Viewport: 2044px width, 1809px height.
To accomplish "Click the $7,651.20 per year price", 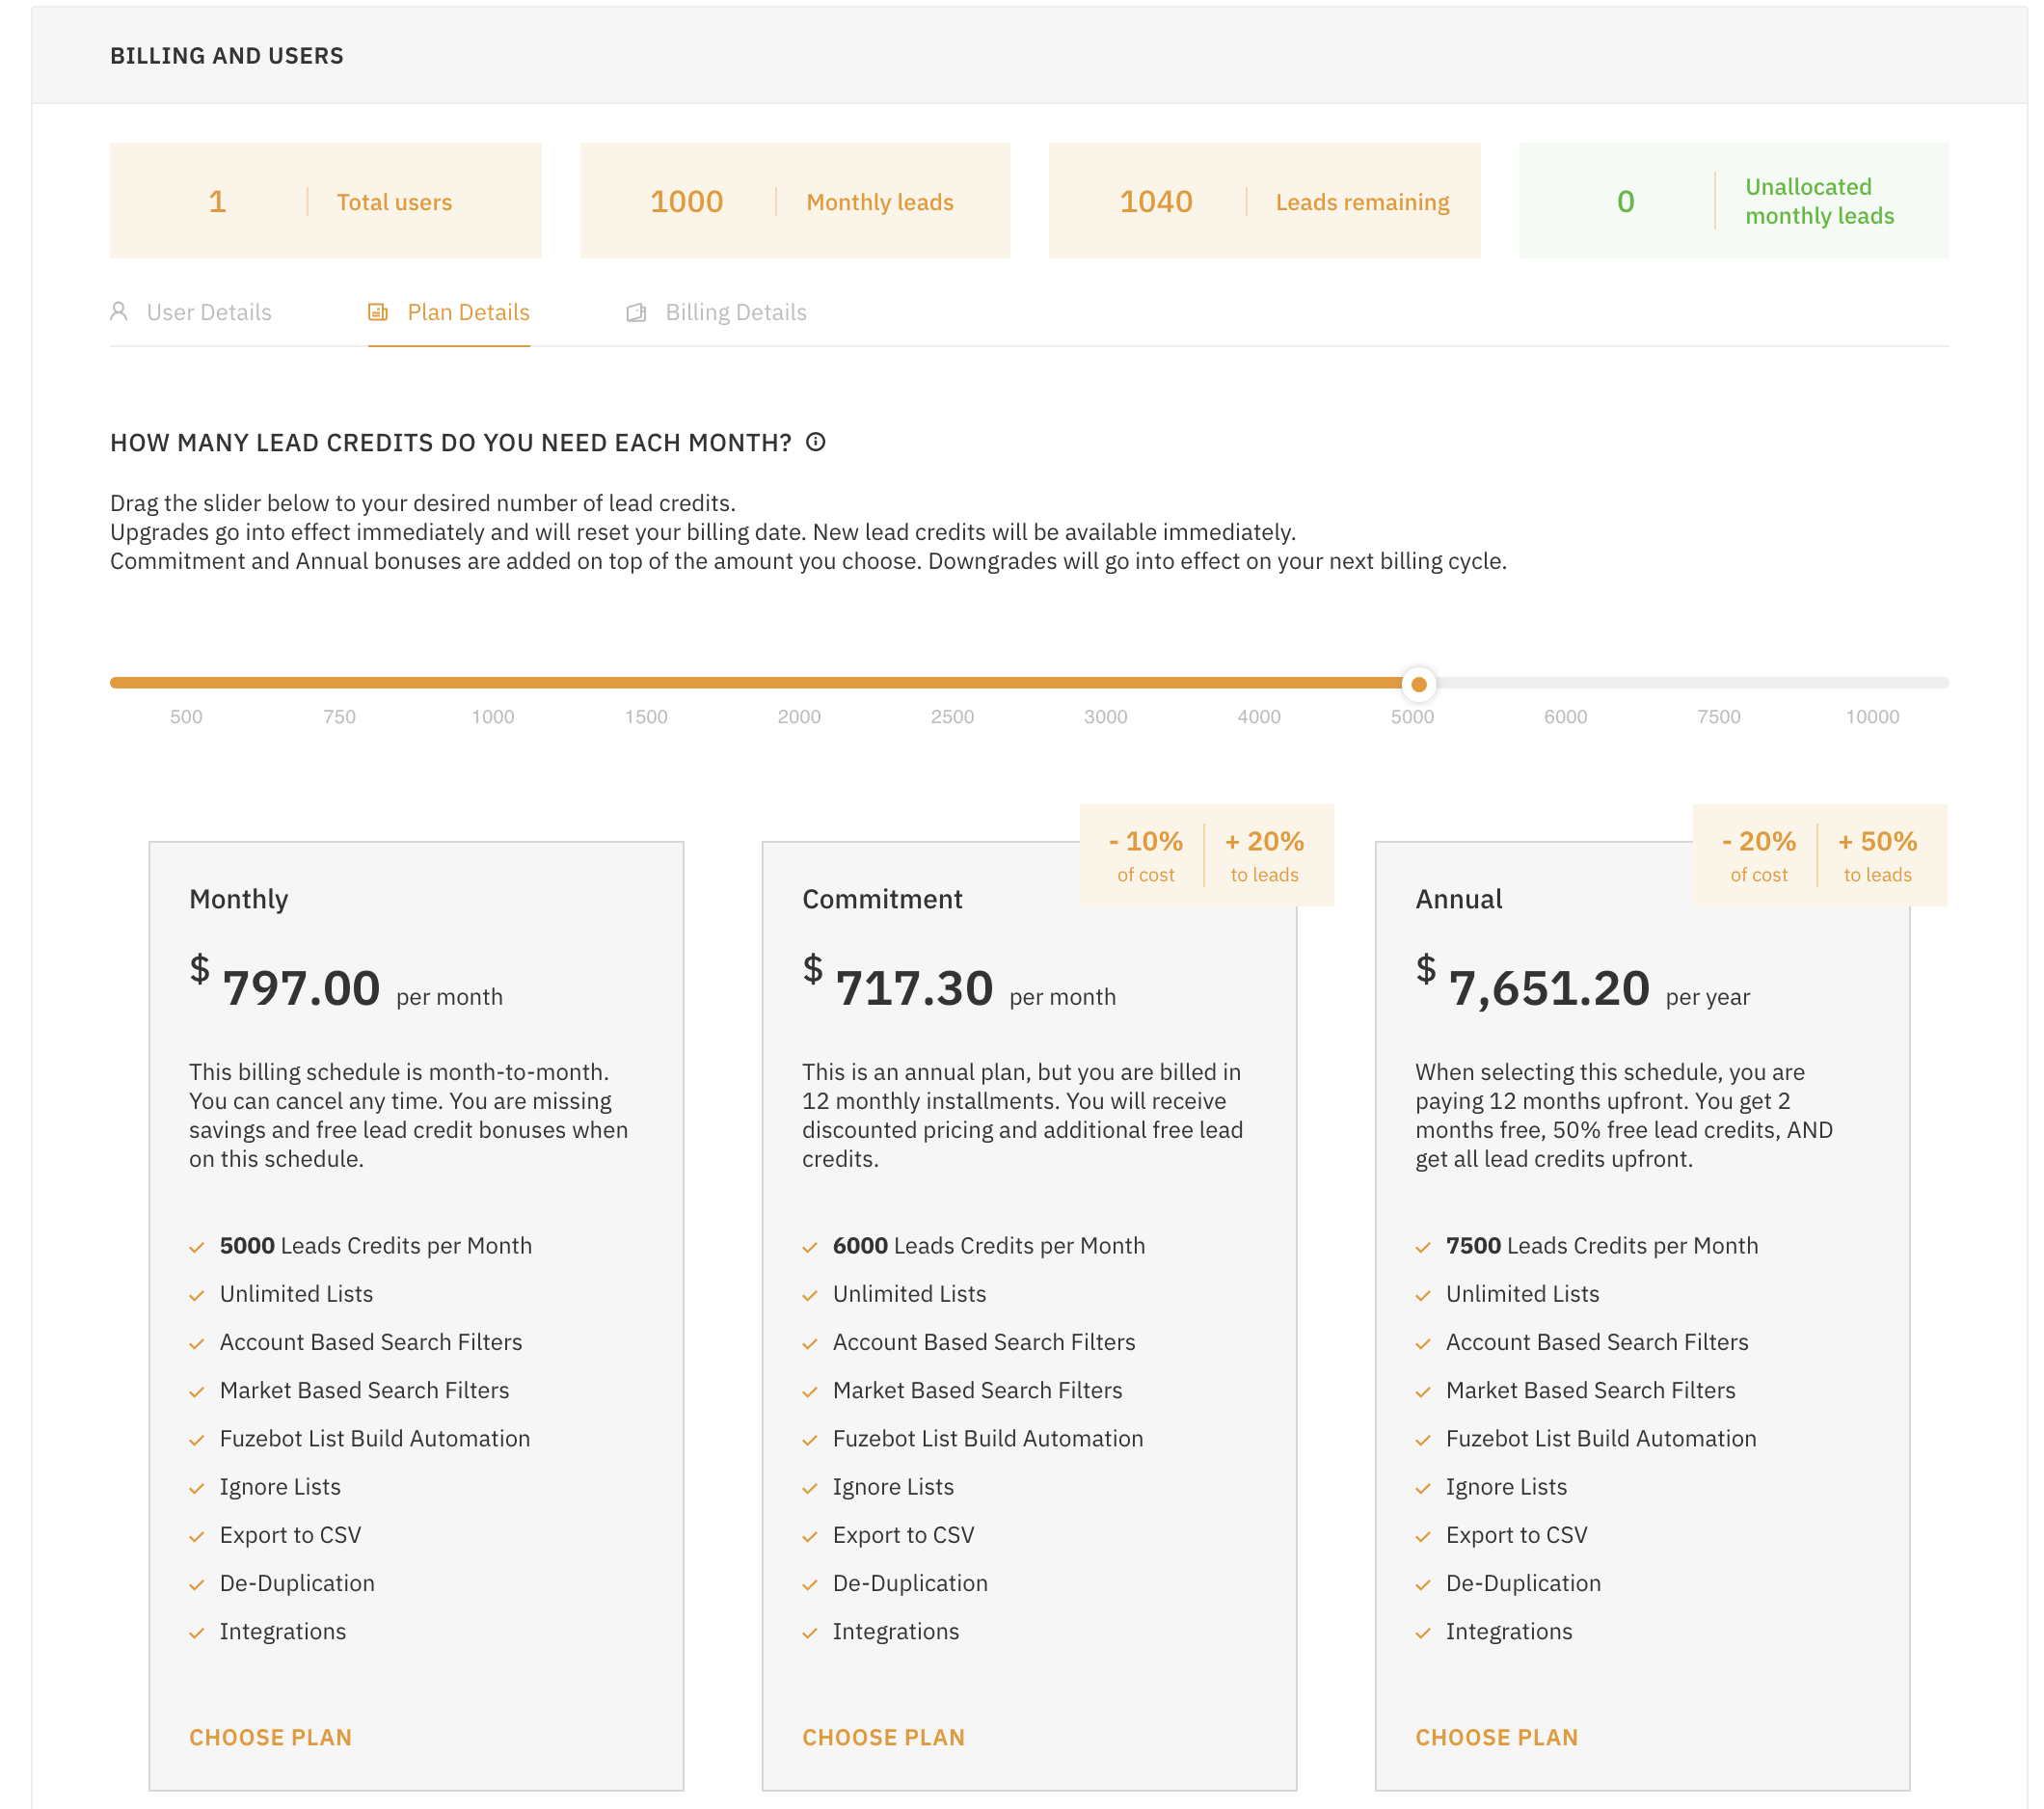I will coord(1582,984).
